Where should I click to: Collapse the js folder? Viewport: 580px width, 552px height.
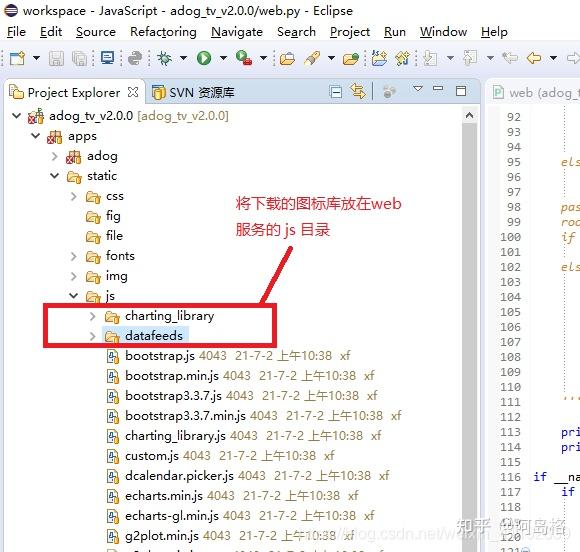pyautogui.click(x=74, y=296)
